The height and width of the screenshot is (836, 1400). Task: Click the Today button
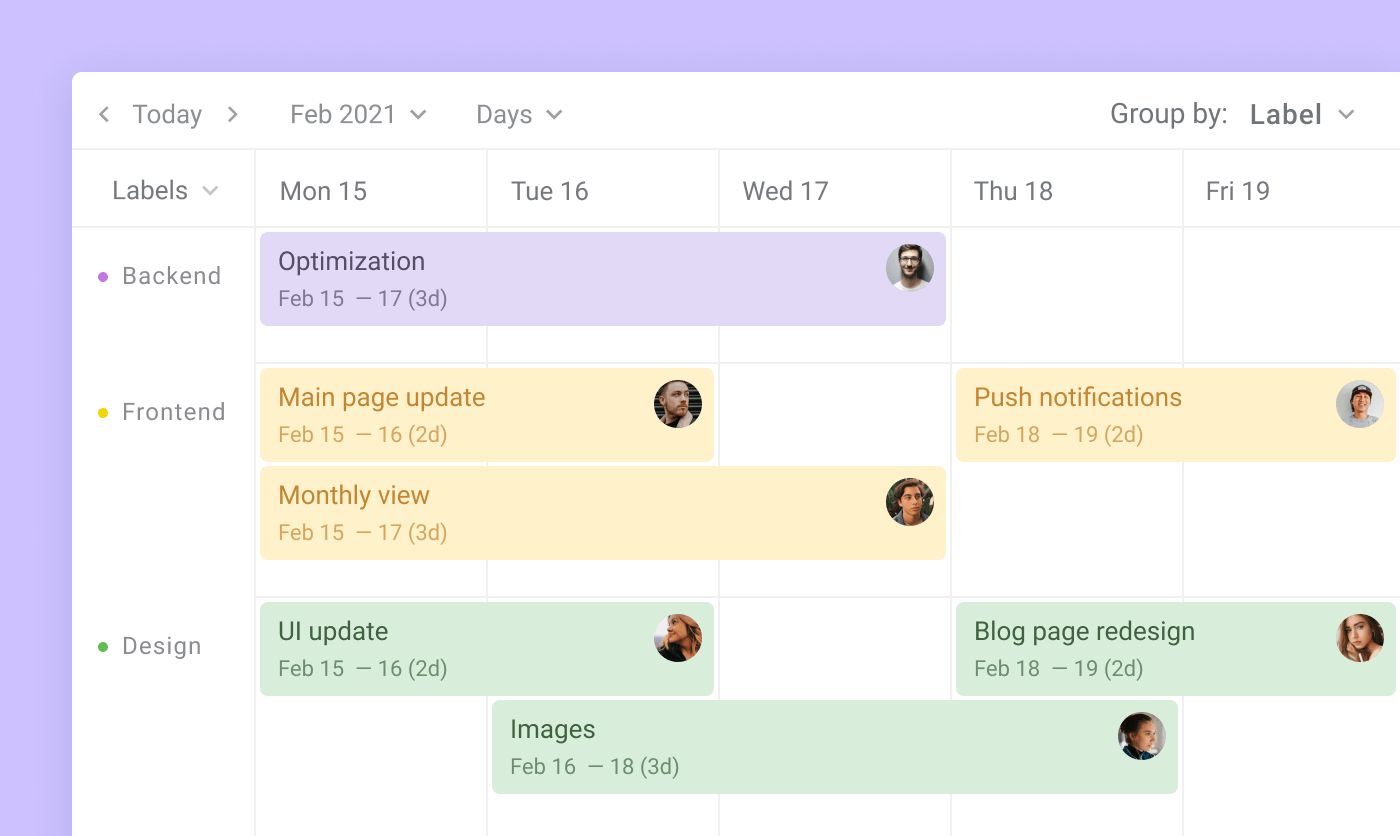pyautogui.click(x=167, y=114)
